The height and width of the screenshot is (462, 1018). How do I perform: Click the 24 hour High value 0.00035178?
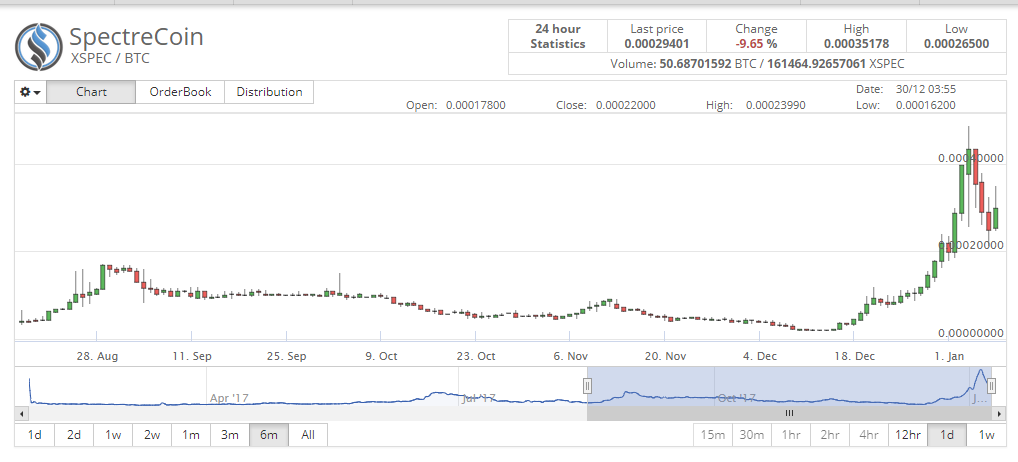click(856, 44)
